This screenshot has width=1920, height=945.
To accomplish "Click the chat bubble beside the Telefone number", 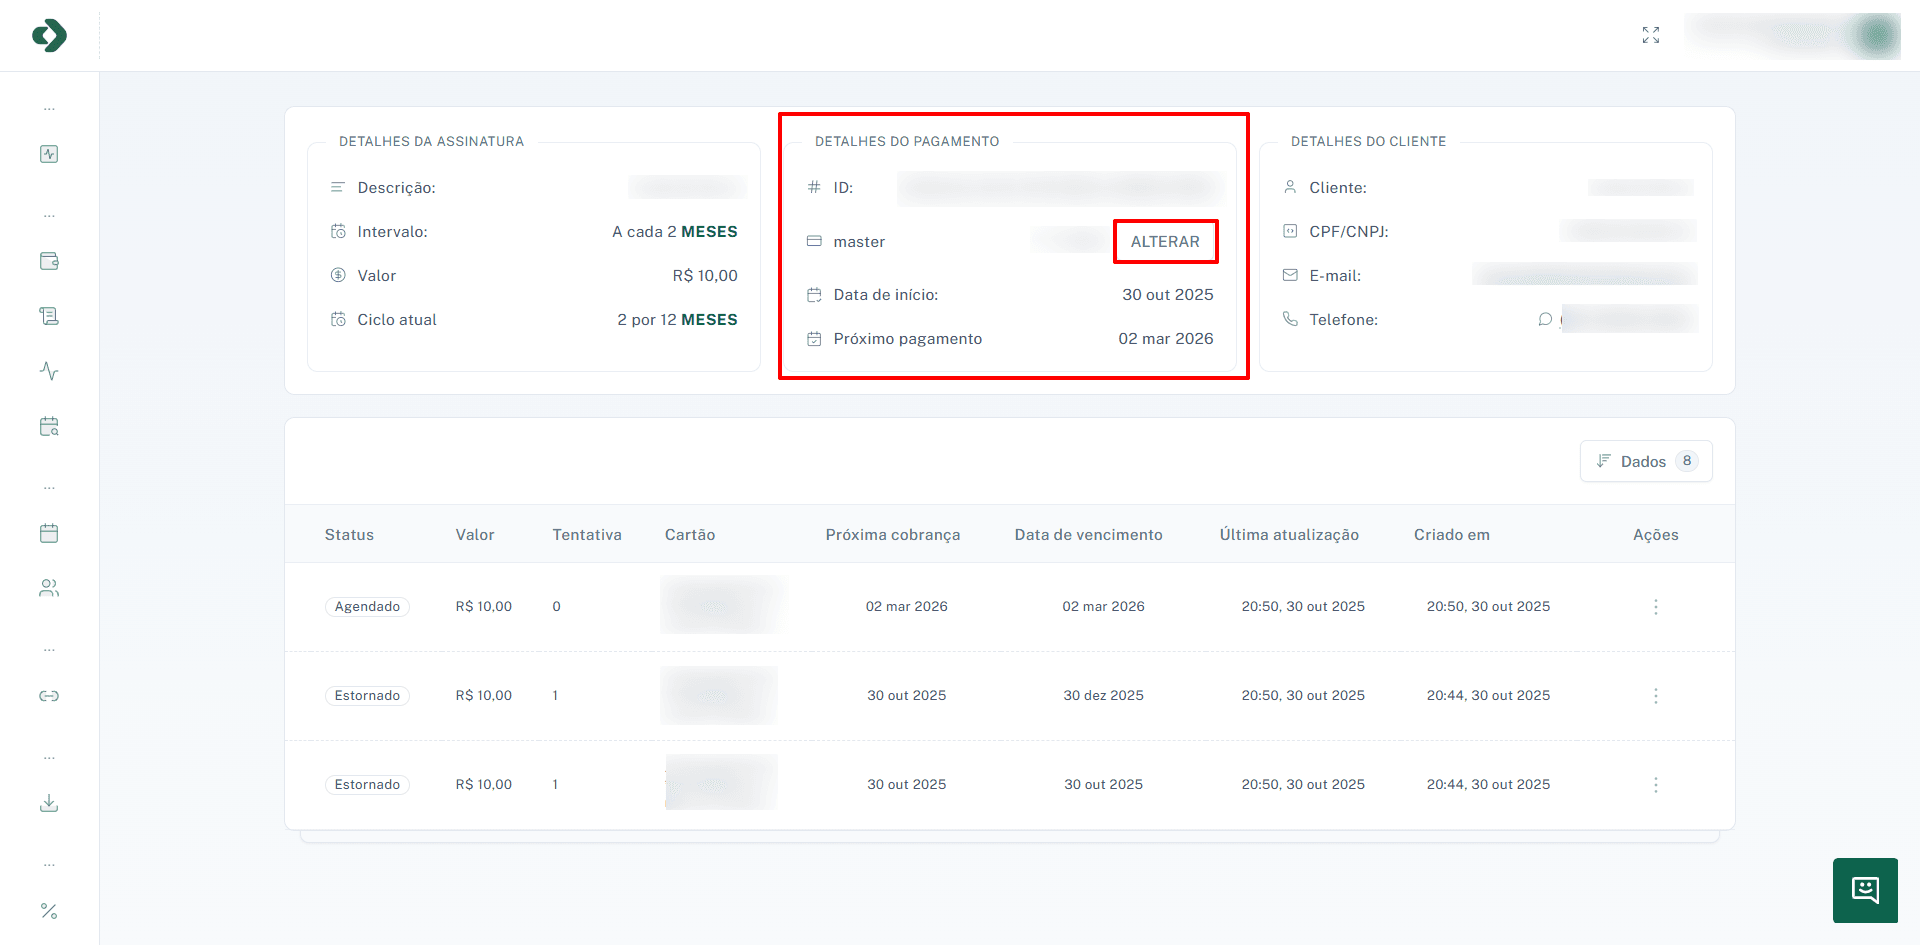I will pyautogui.click(x=1545, y=318).
